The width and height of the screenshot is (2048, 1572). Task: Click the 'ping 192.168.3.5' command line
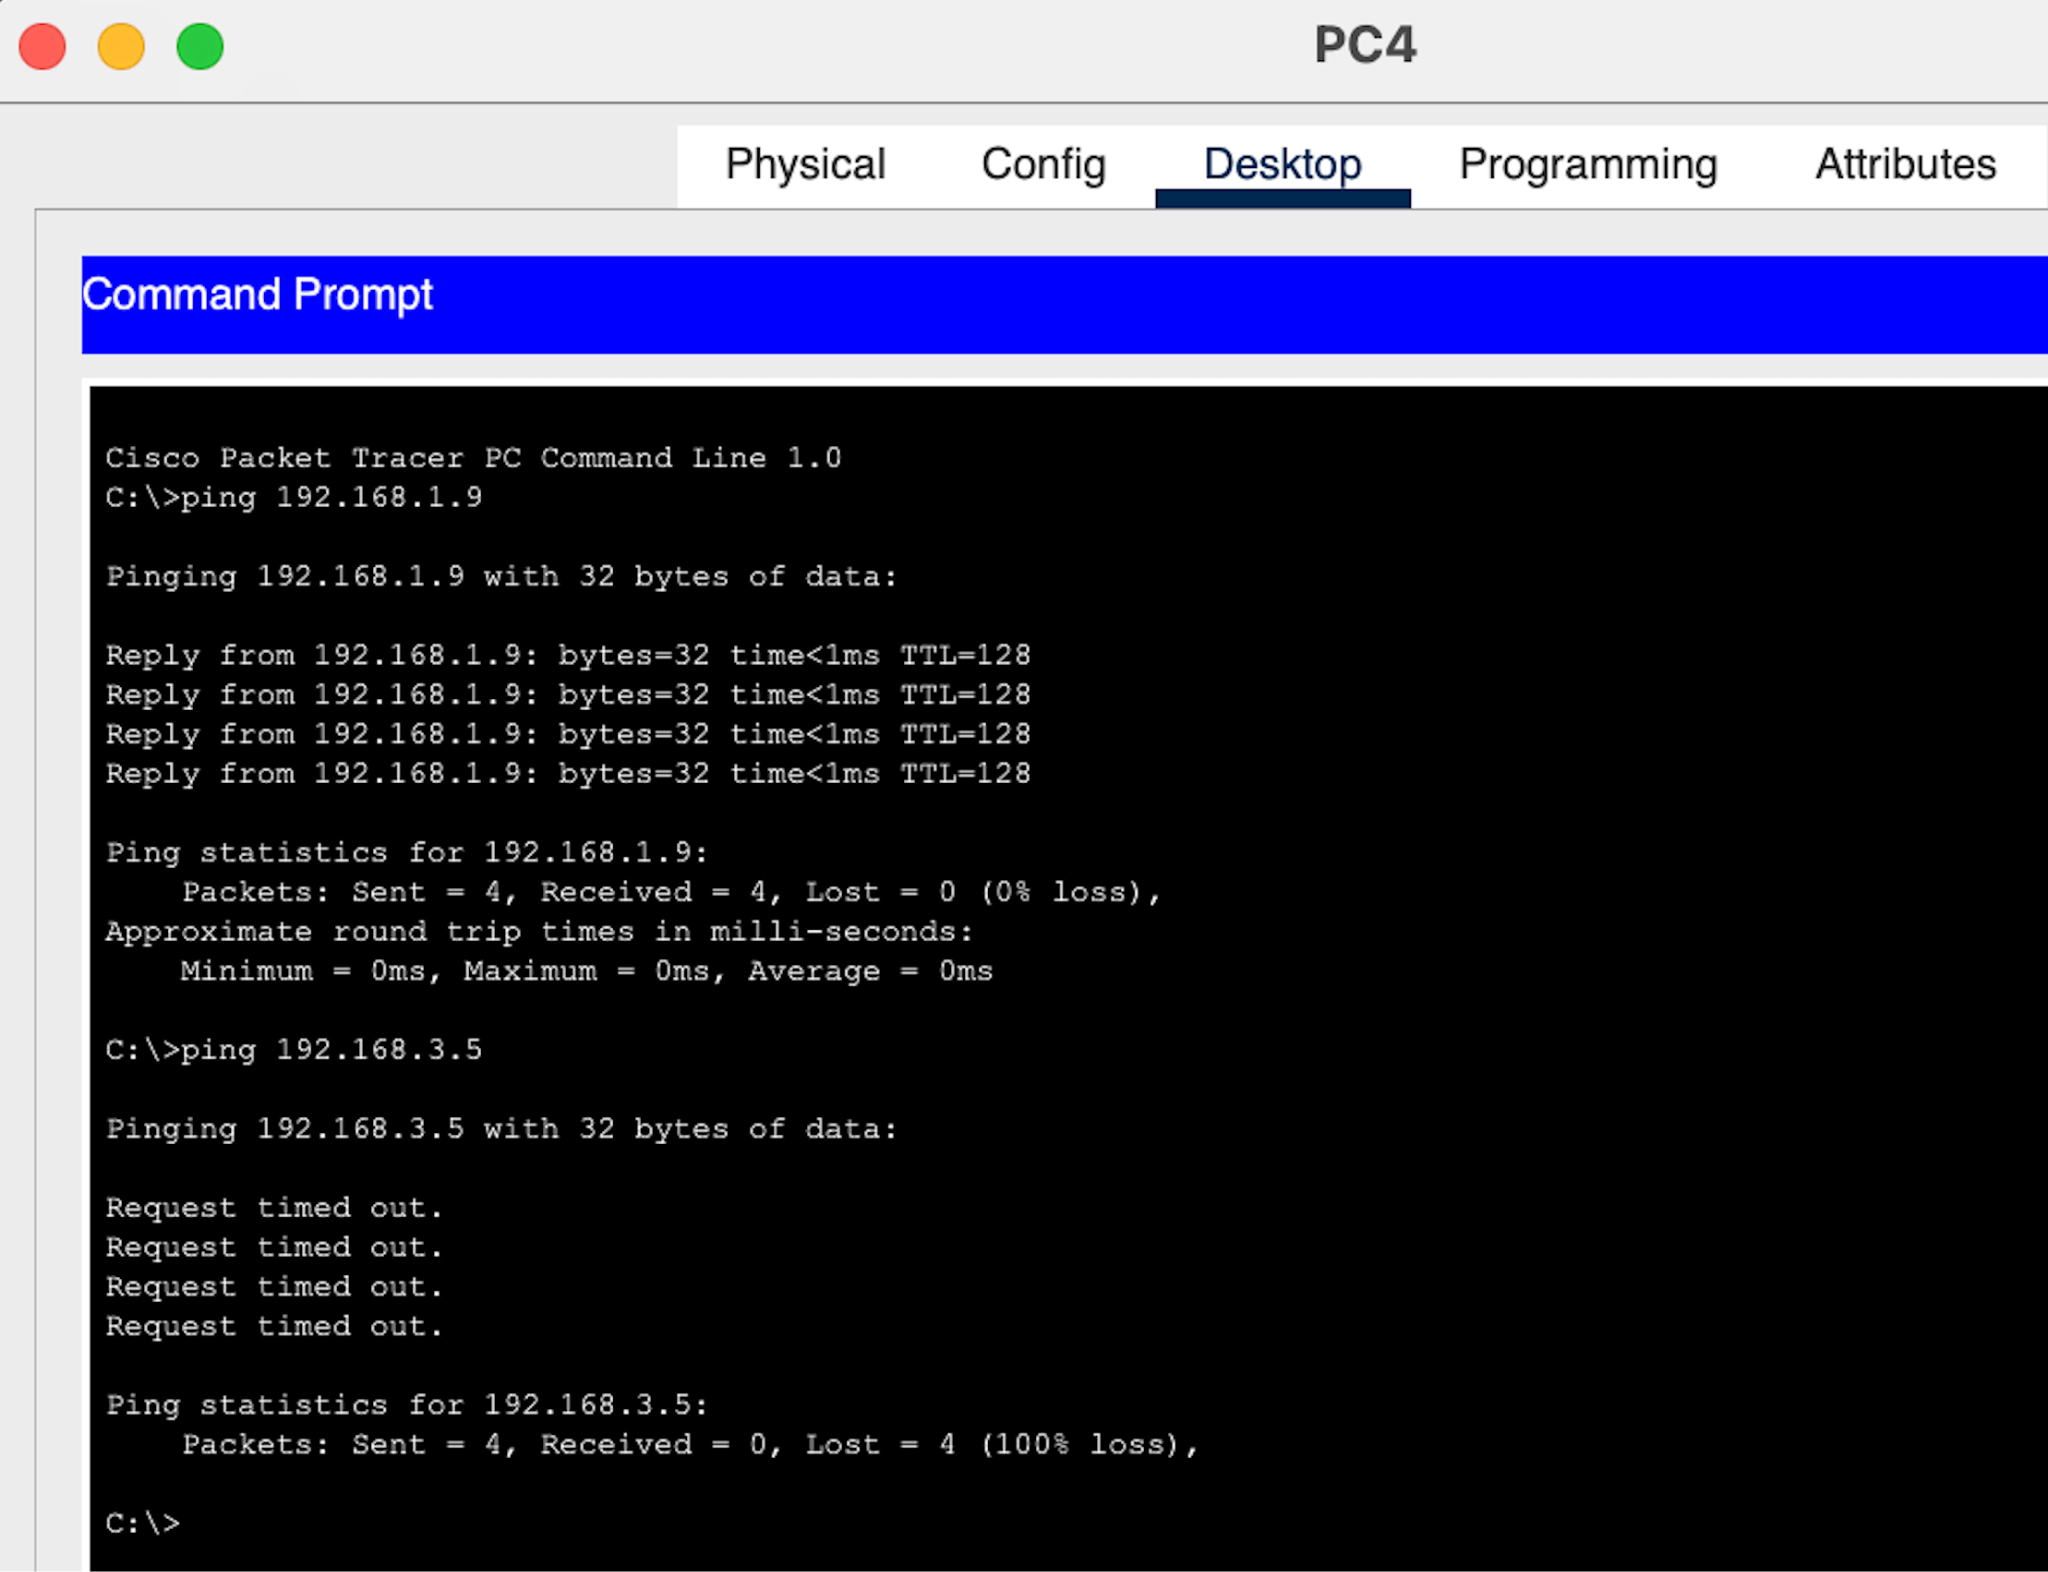tap(294, 1049)
